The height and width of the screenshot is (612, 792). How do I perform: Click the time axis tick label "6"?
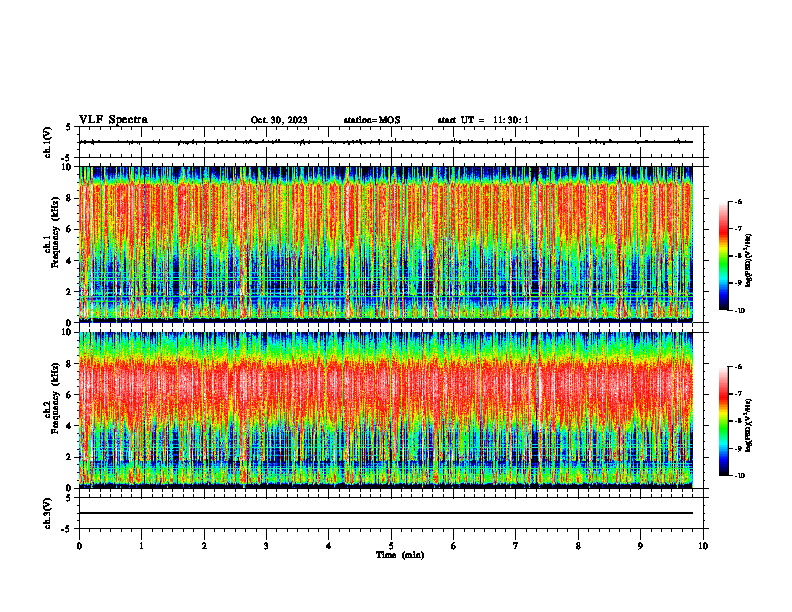click(454, 546)
